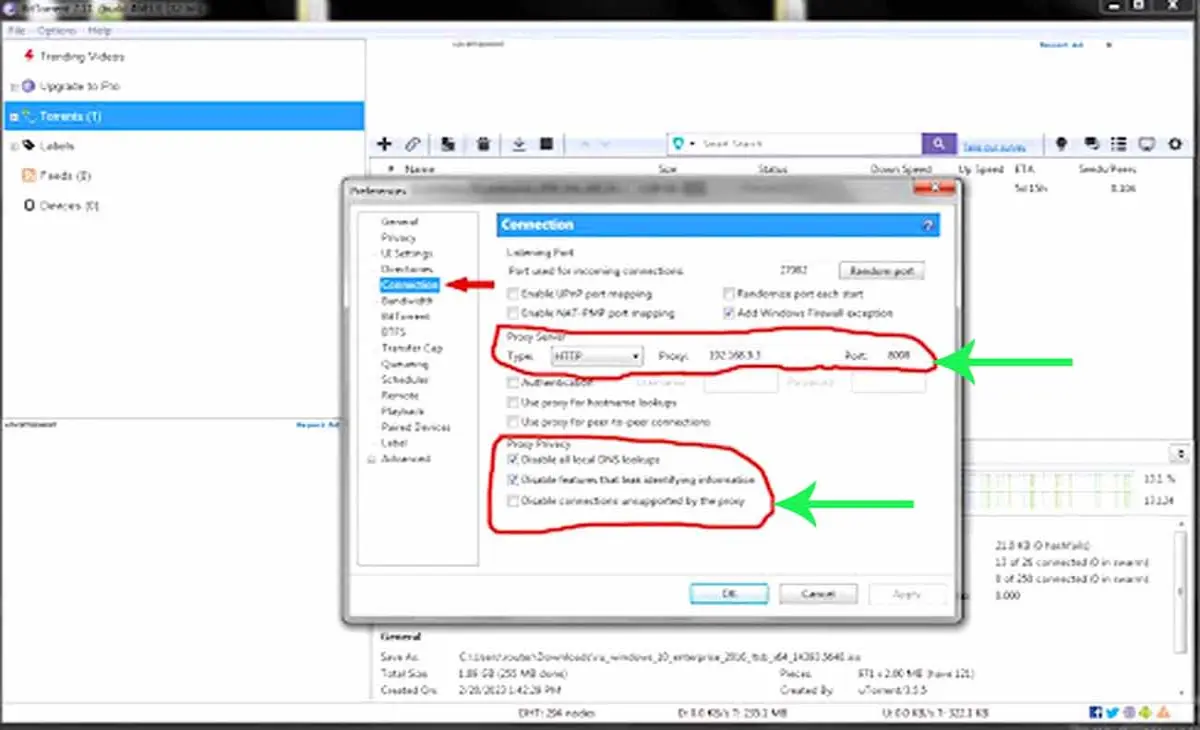
Task: Sort torrents by Down Speed column header
Action: pyautogui.click(x=900, y=170)
